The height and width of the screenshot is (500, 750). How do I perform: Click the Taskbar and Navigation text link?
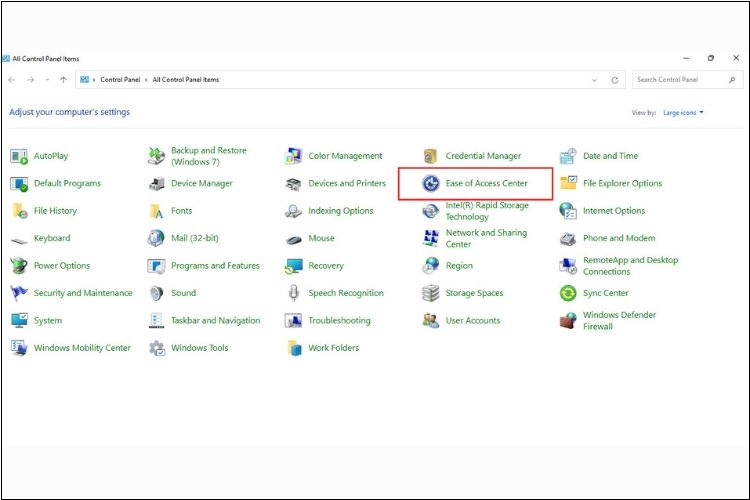tap(216, 321)
